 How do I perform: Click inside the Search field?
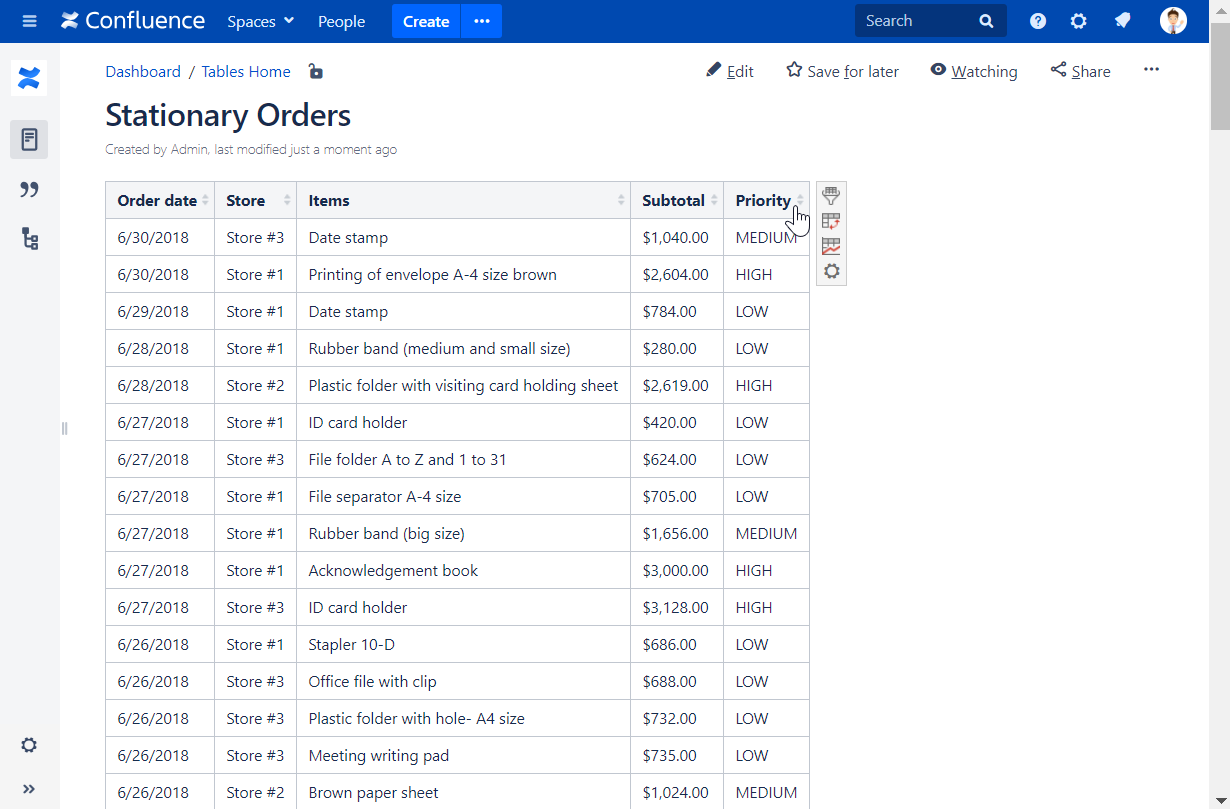tap(915, 20)
